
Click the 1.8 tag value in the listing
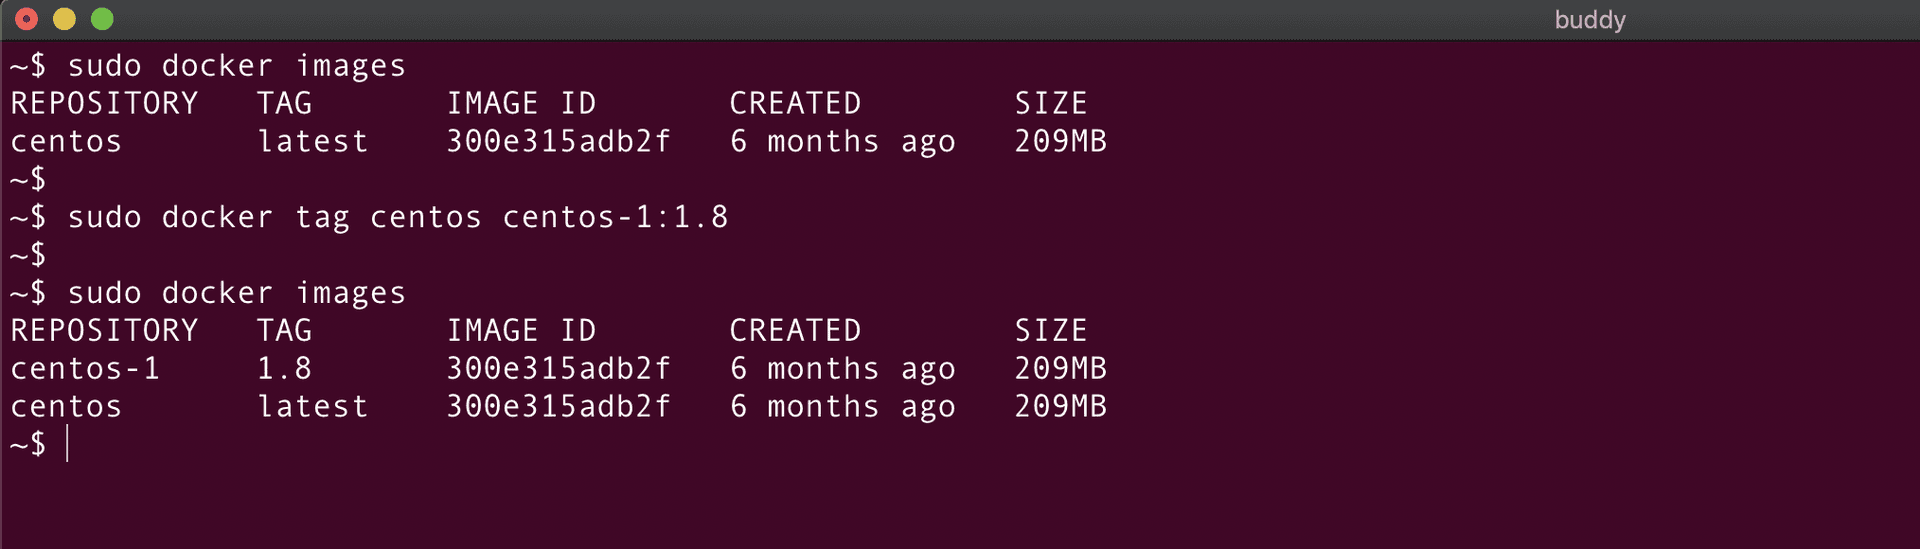click(x=284, y=369)
